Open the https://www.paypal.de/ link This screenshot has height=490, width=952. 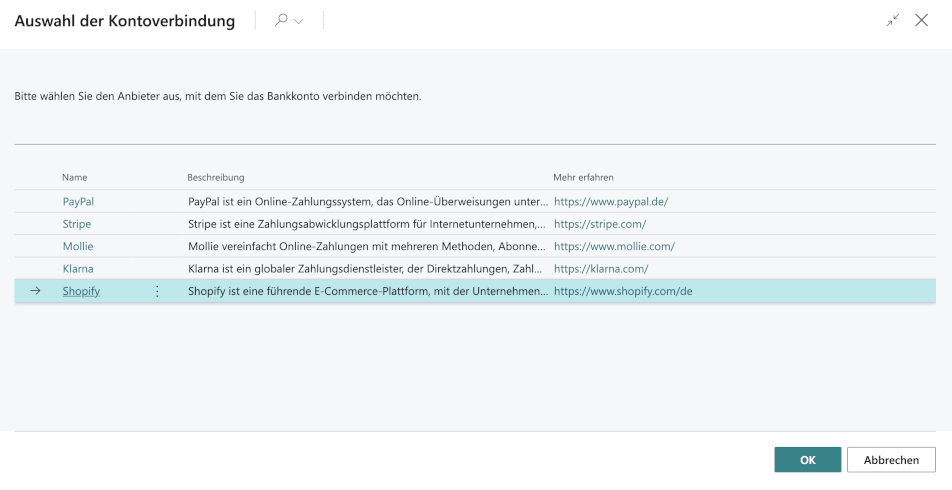pos(610,201)
